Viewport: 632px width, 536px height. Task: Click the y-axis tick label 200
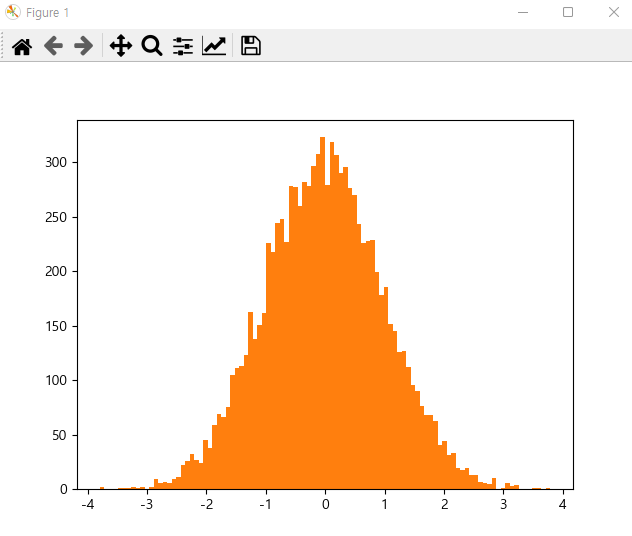click(x=56, y=271)
